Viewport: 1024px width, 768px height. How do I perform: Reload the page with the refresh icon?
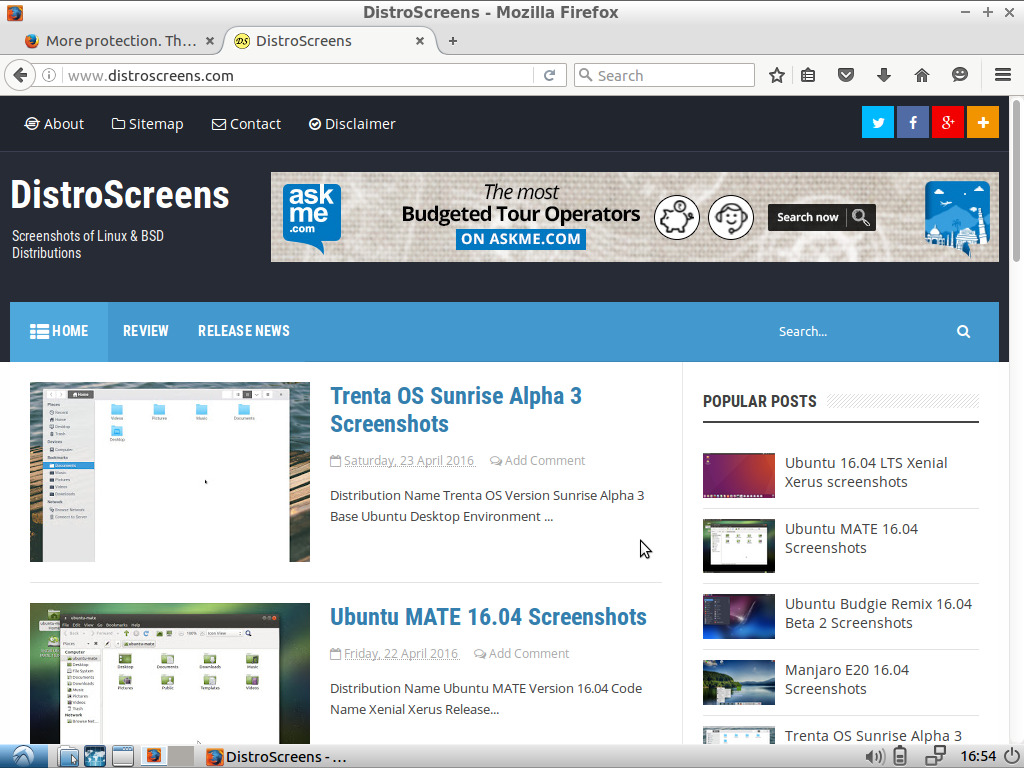tap(549, 75)
